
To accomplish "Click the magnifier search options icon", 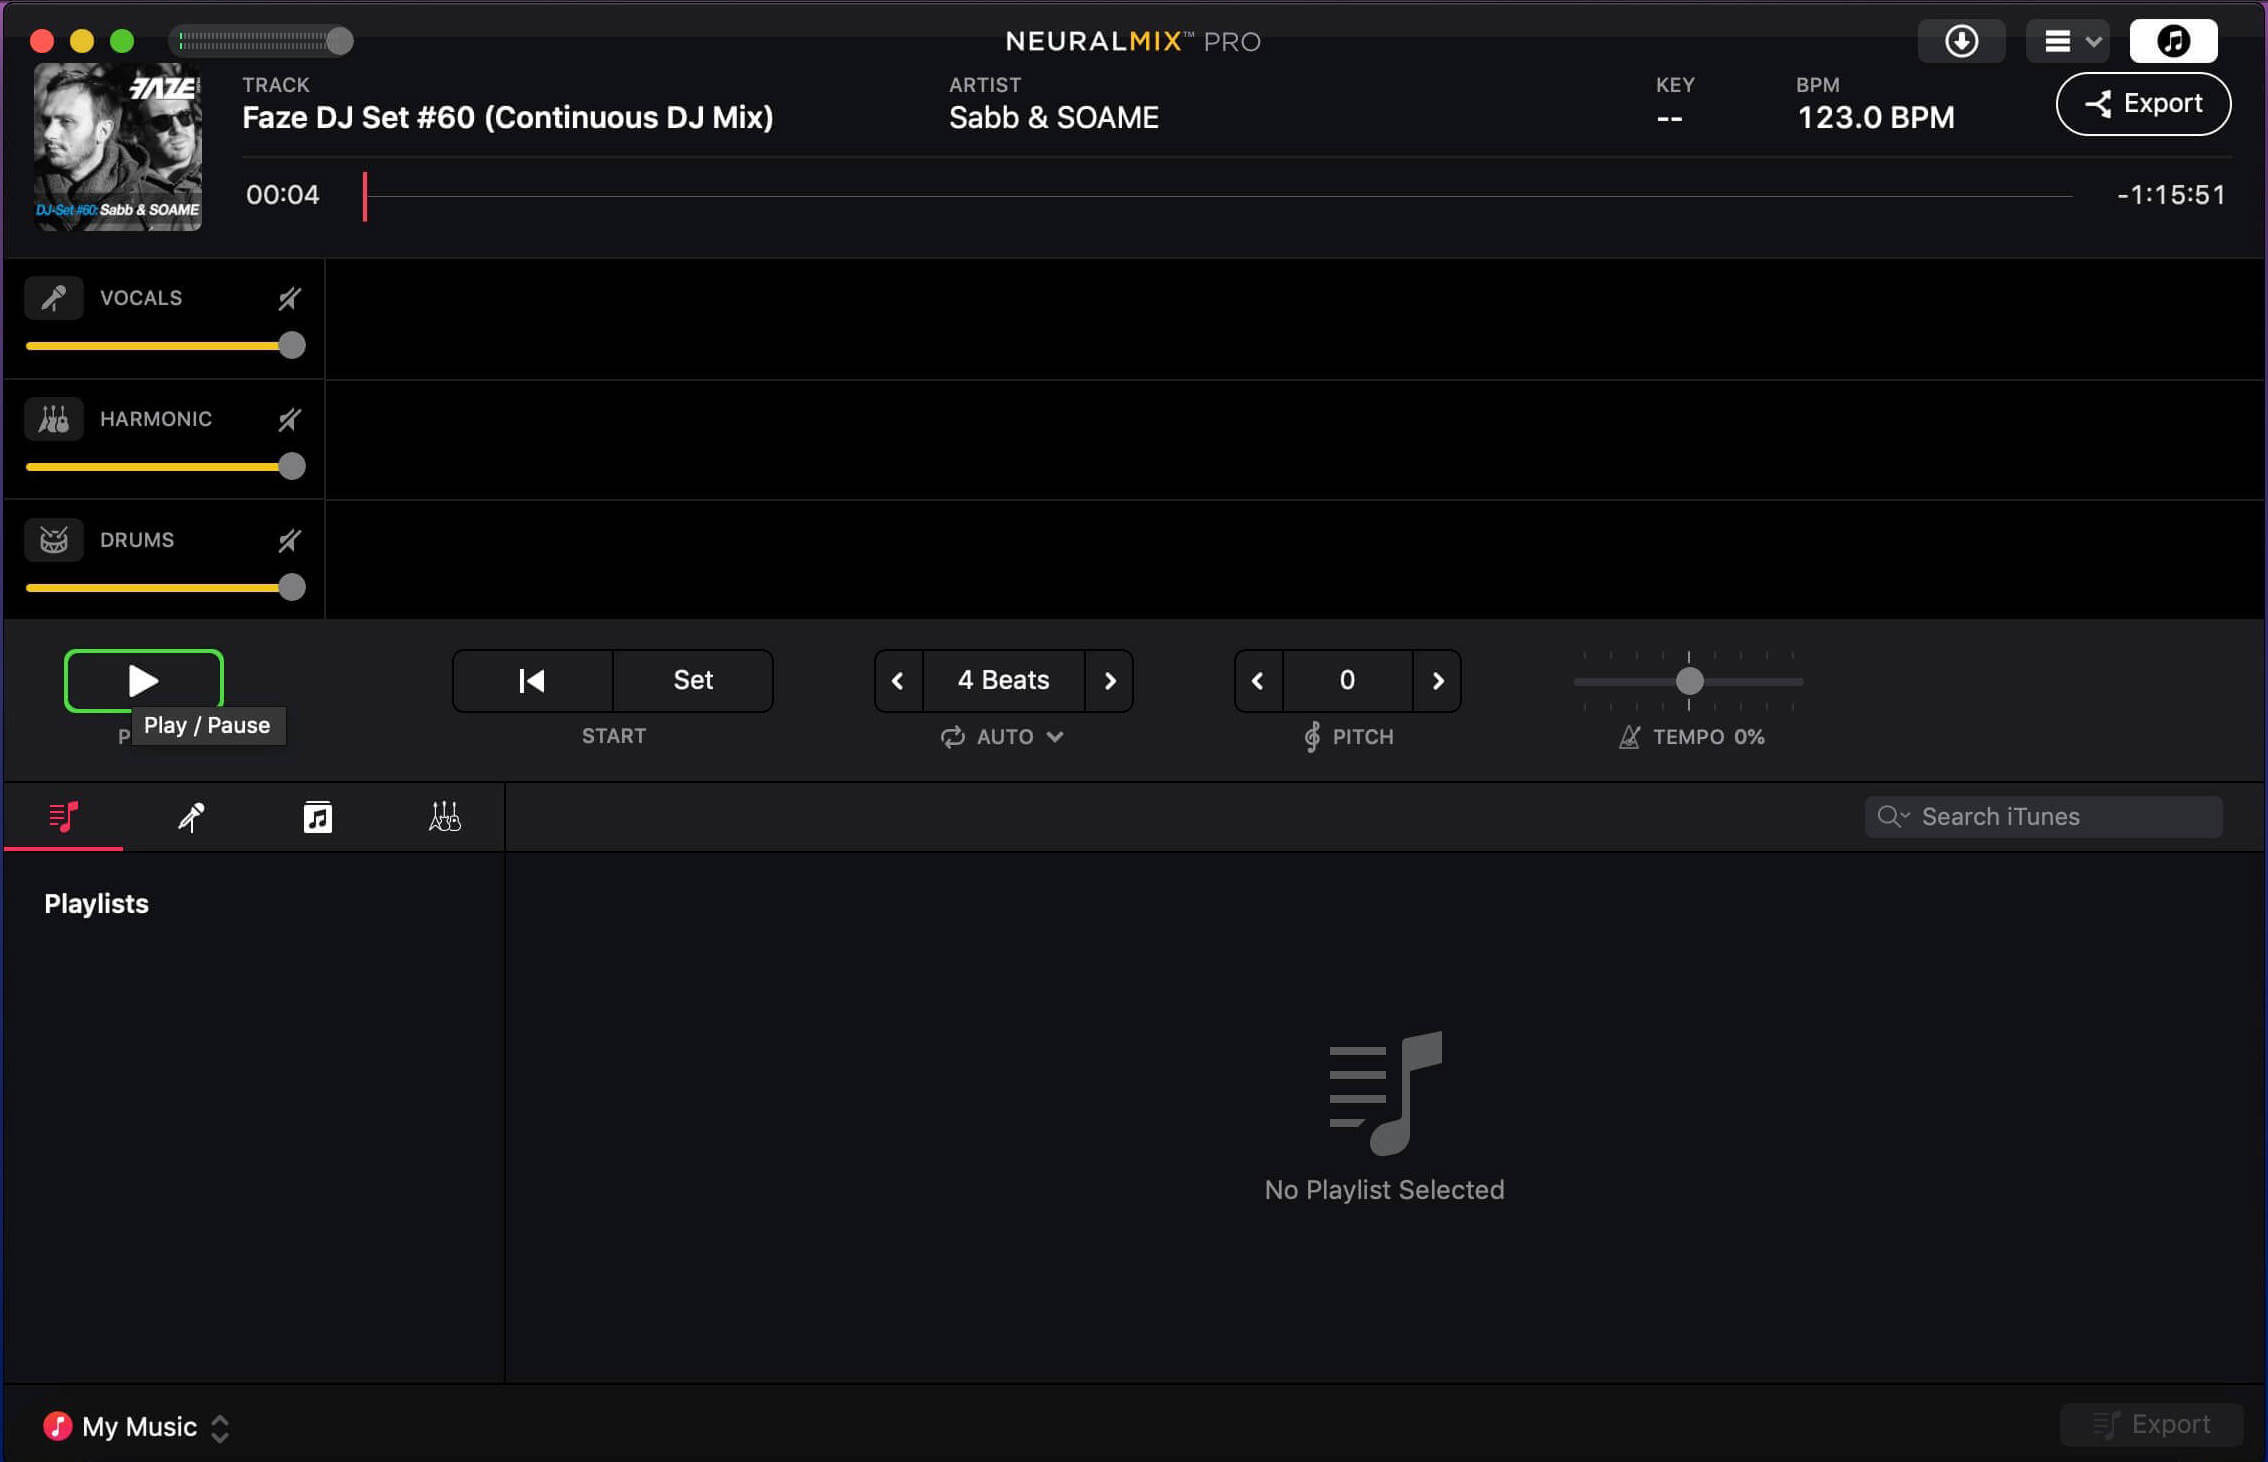I will point(1892,817).
